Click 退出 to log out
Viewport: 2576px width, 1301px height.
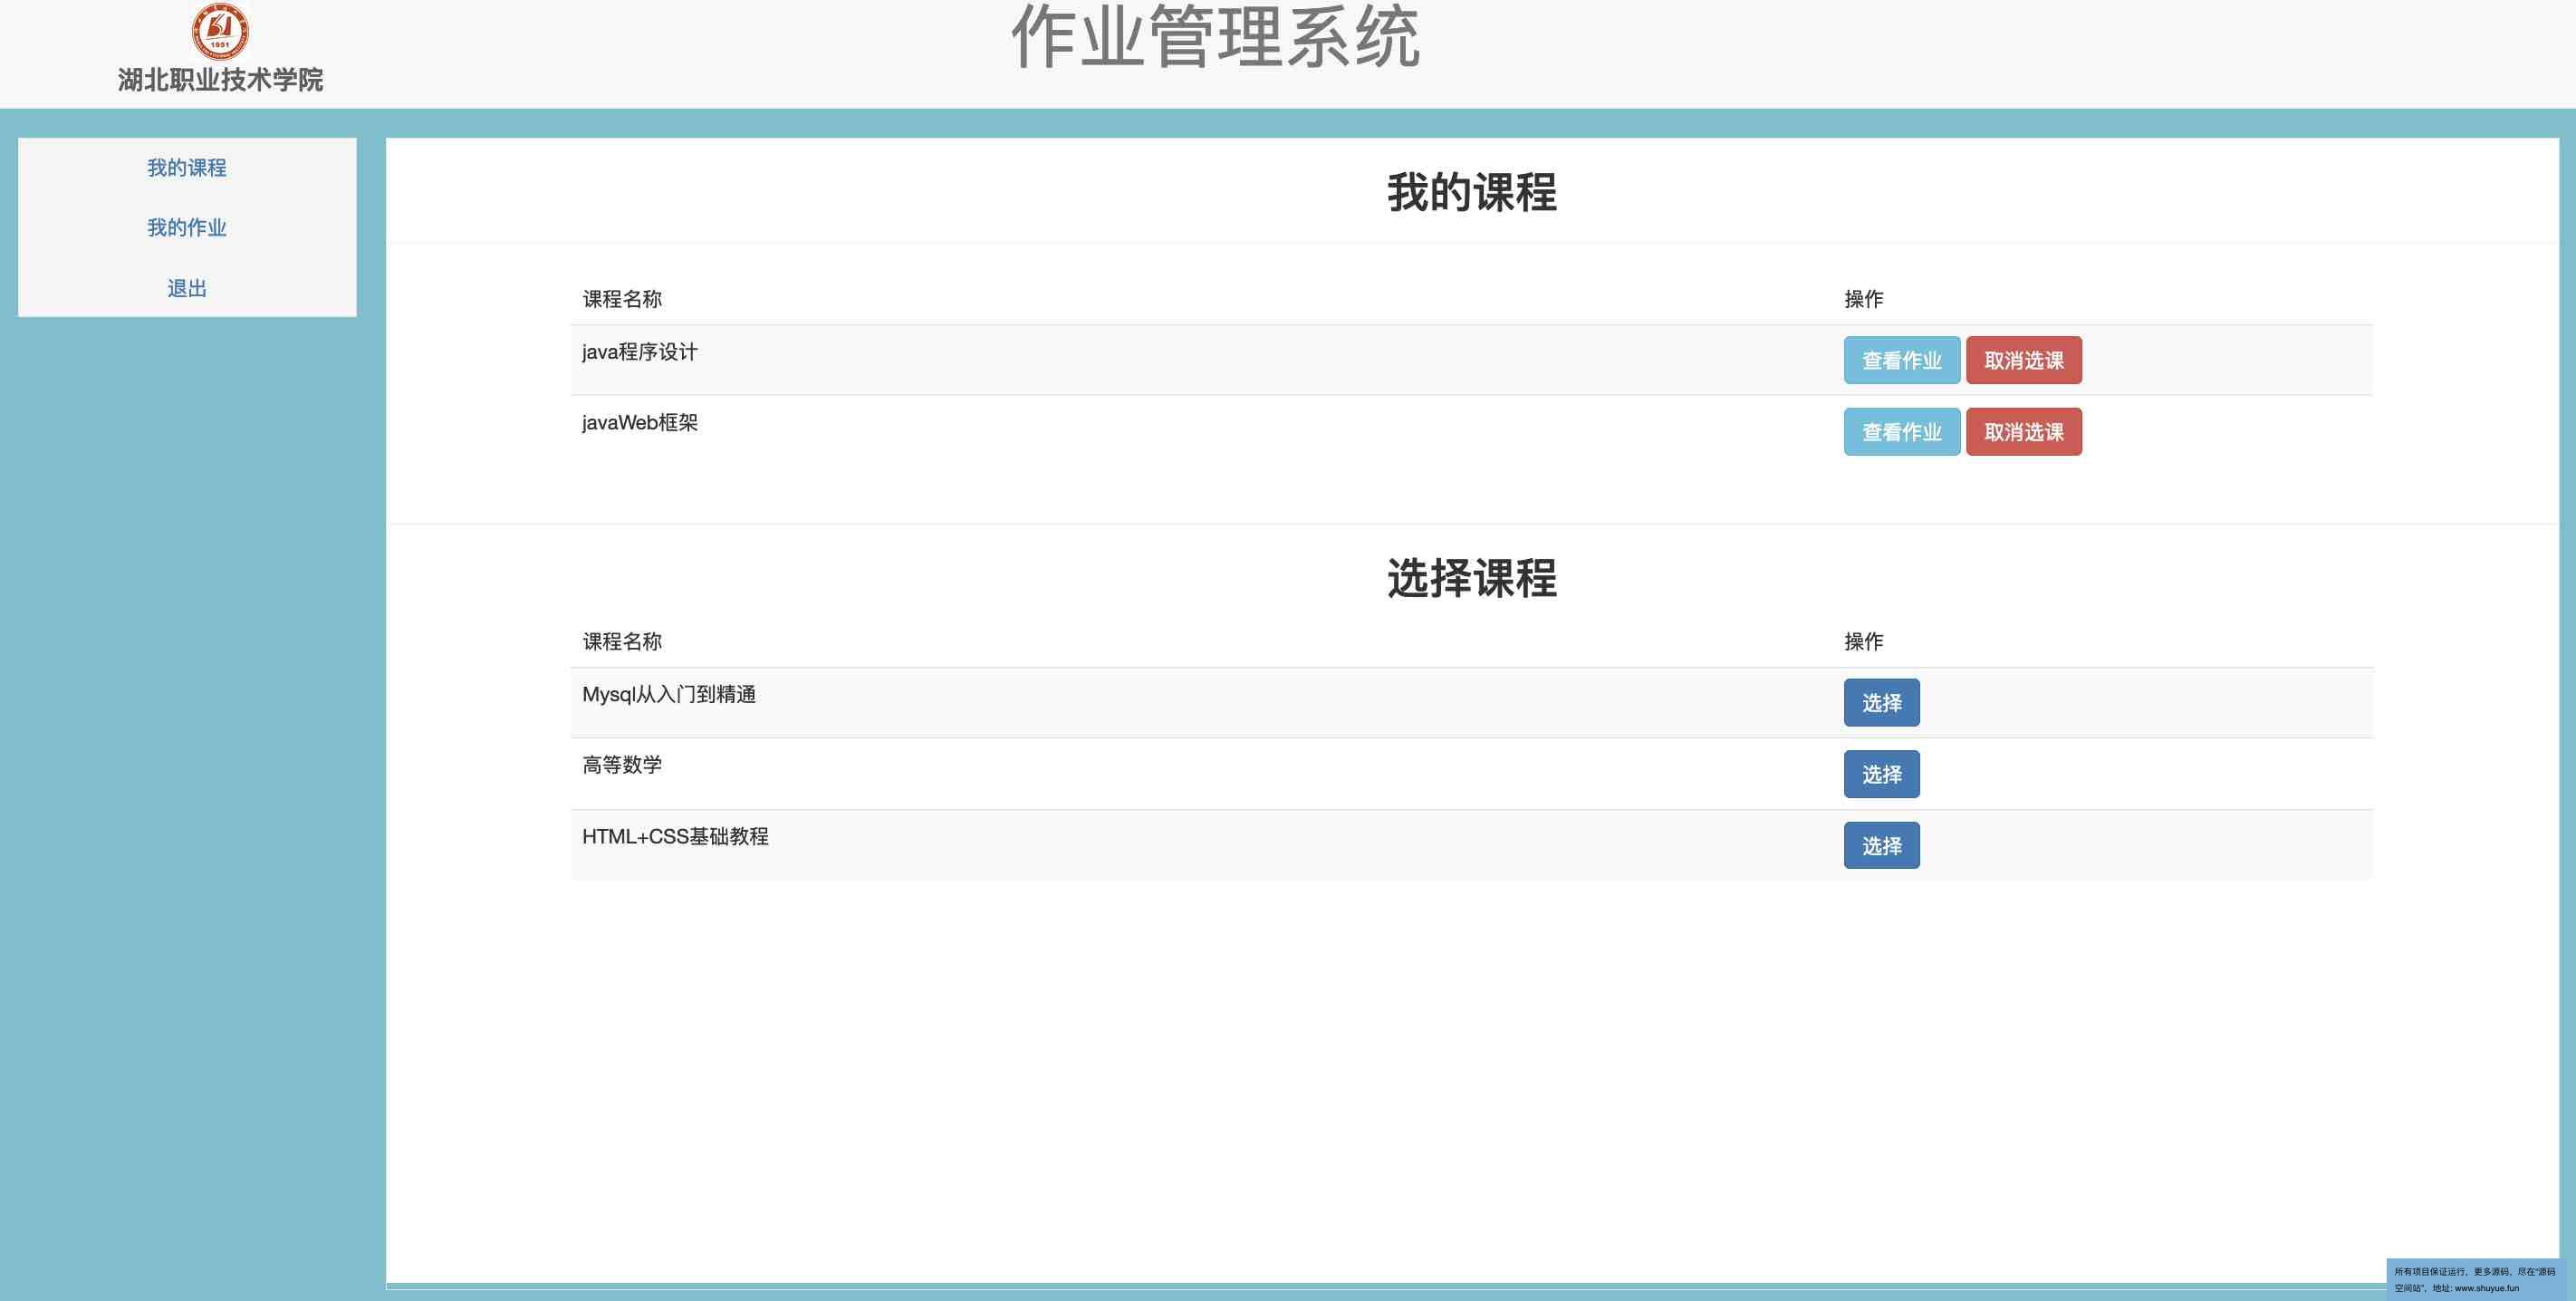(187, 289)
